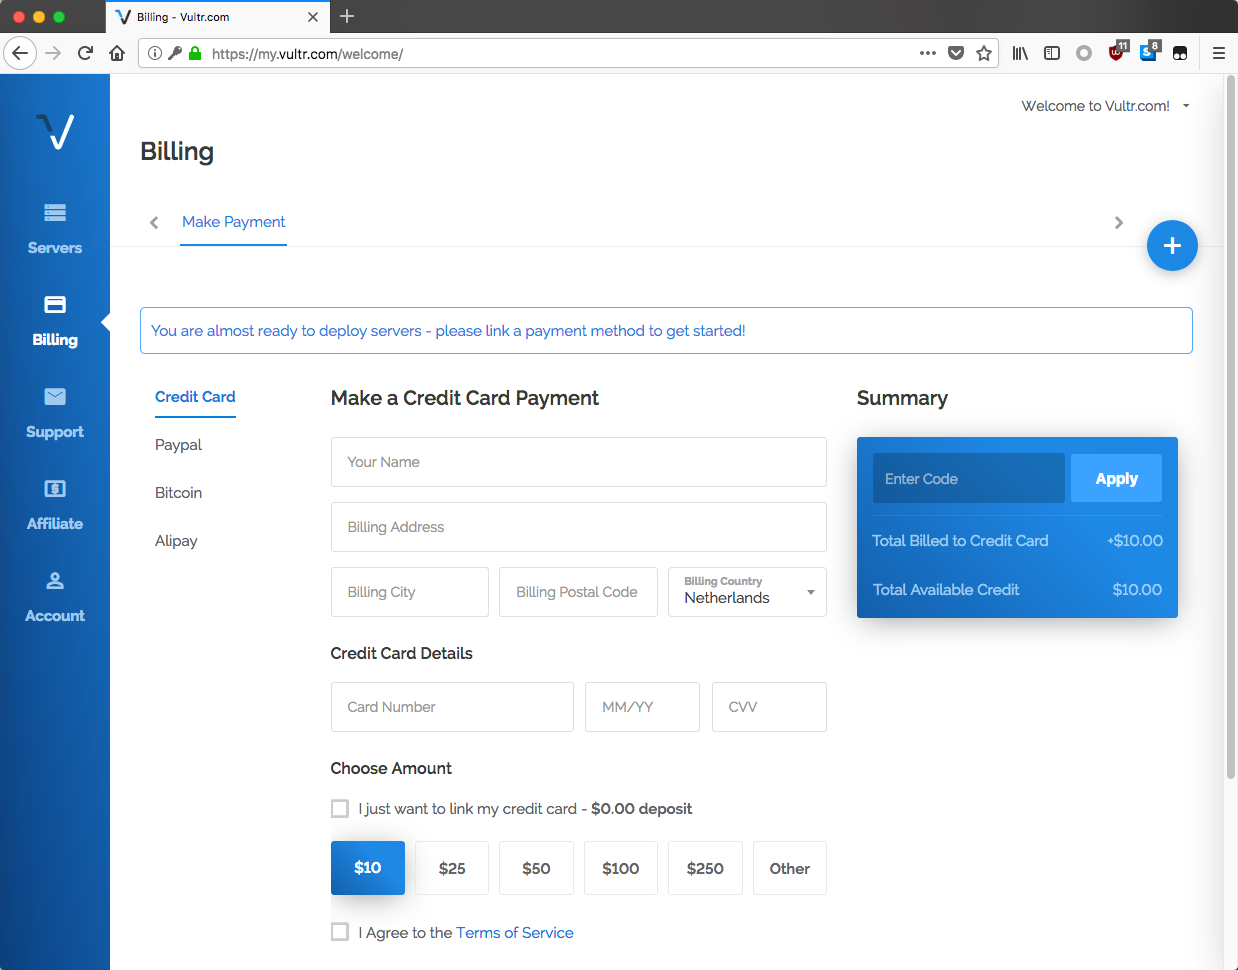Open the Account person icon
Viewport: 1238px width, 970px height.
[x=55, y=580]
